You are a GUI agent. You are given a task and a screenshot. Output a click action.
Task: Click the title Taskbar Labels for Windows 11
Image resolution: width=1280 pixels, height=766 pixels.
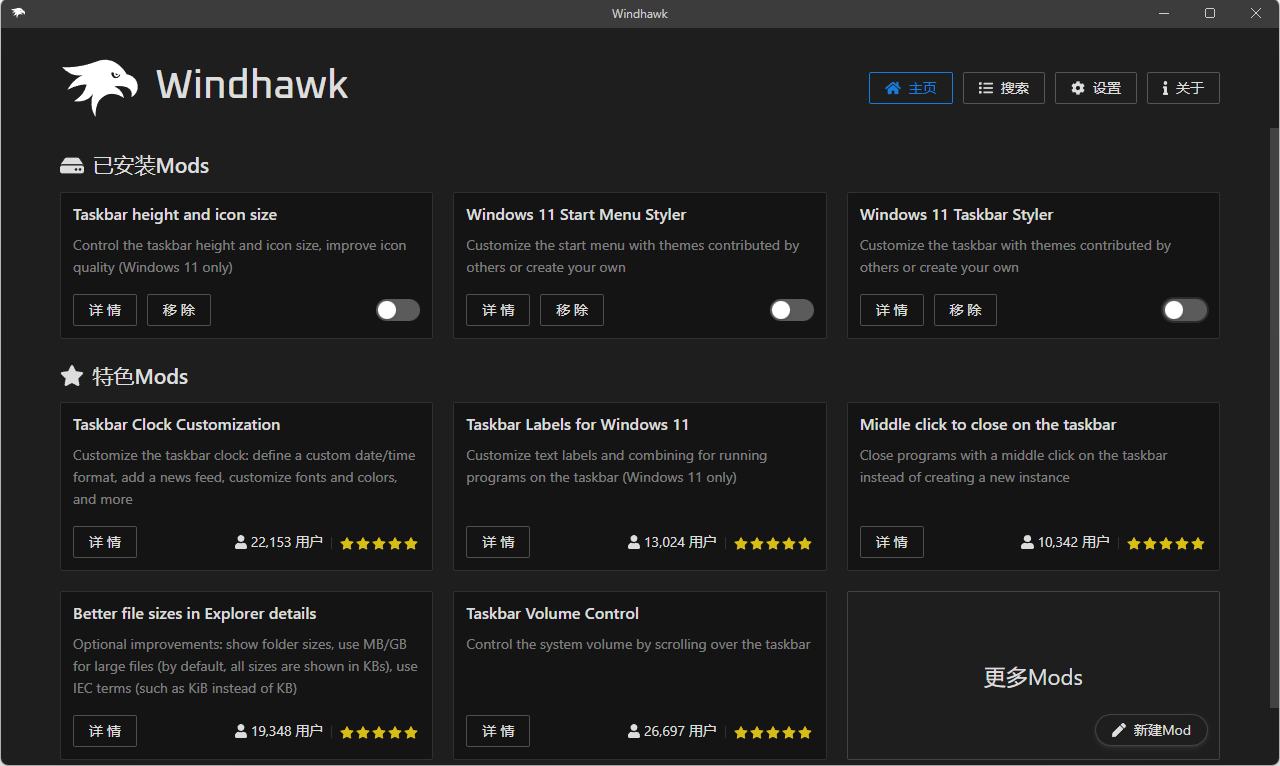coord(578,425)
